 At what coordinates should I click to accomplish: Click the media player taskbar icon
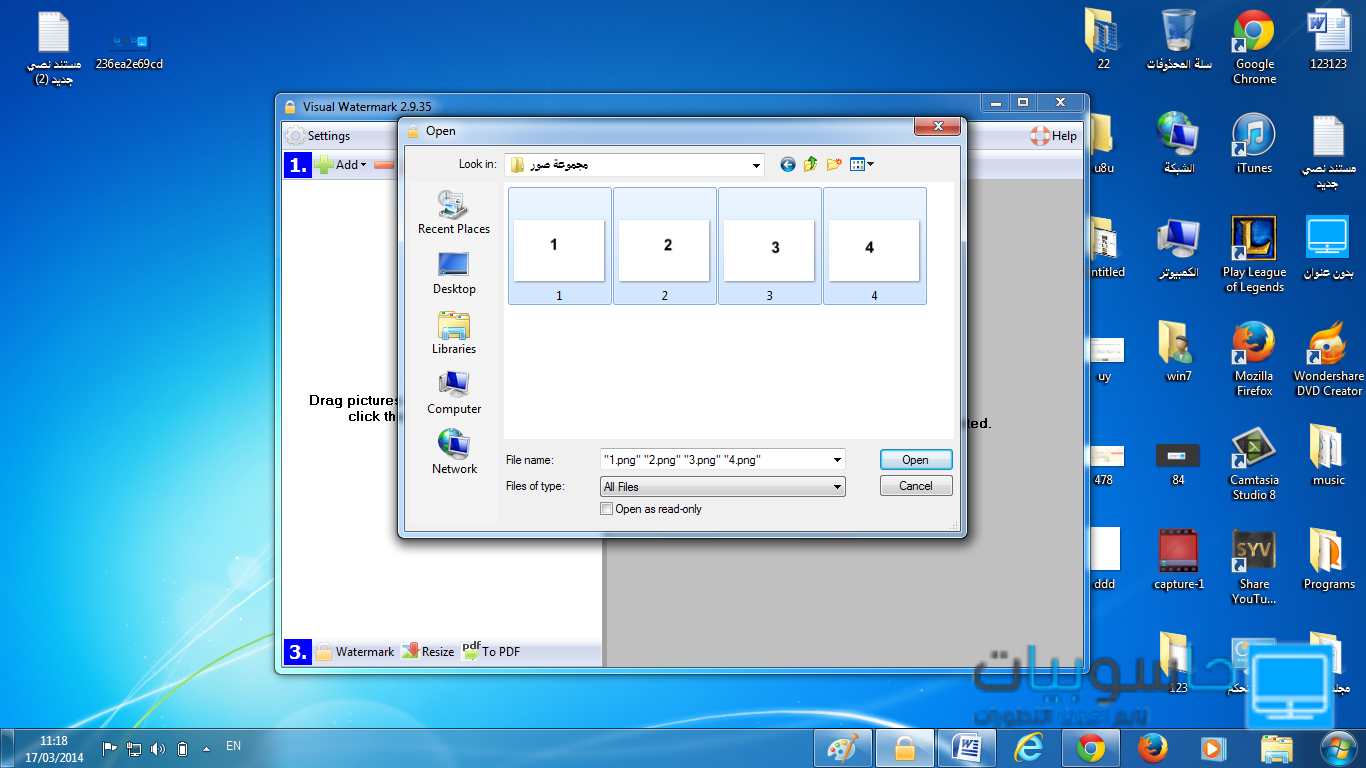click(x=1213, y=748)
